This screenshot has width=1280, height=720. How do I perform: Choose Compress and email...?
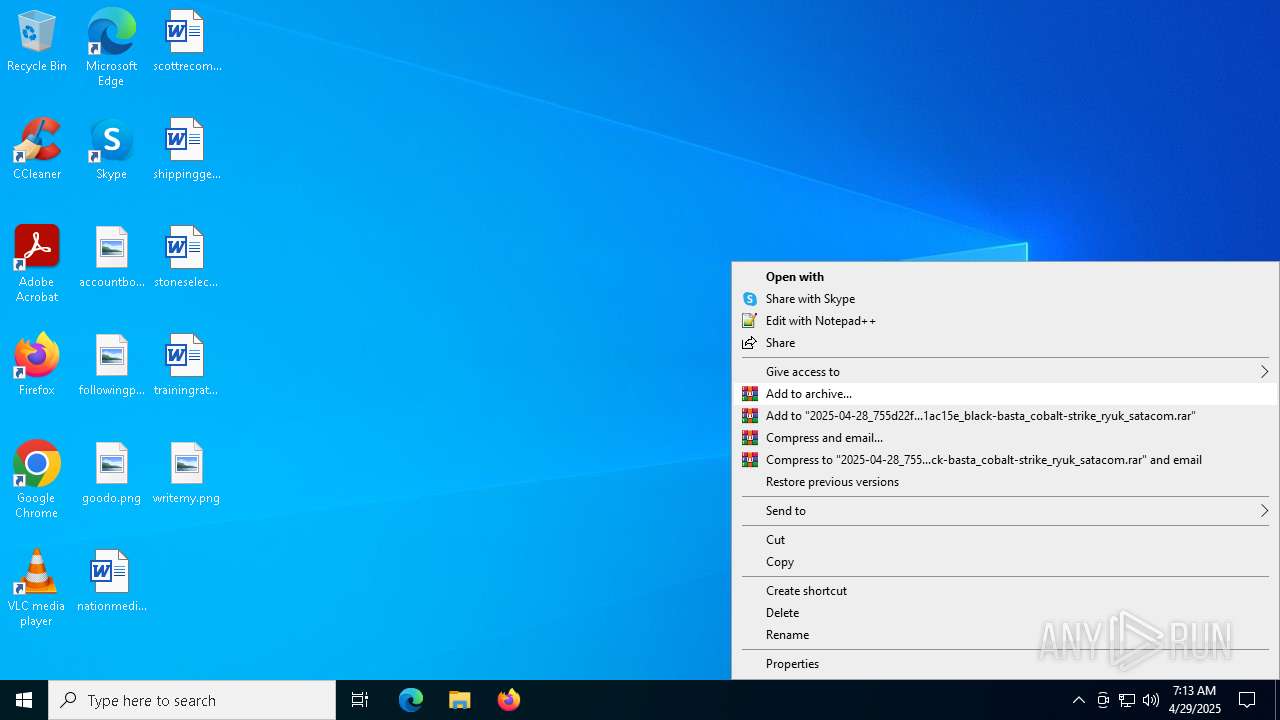1005,438
